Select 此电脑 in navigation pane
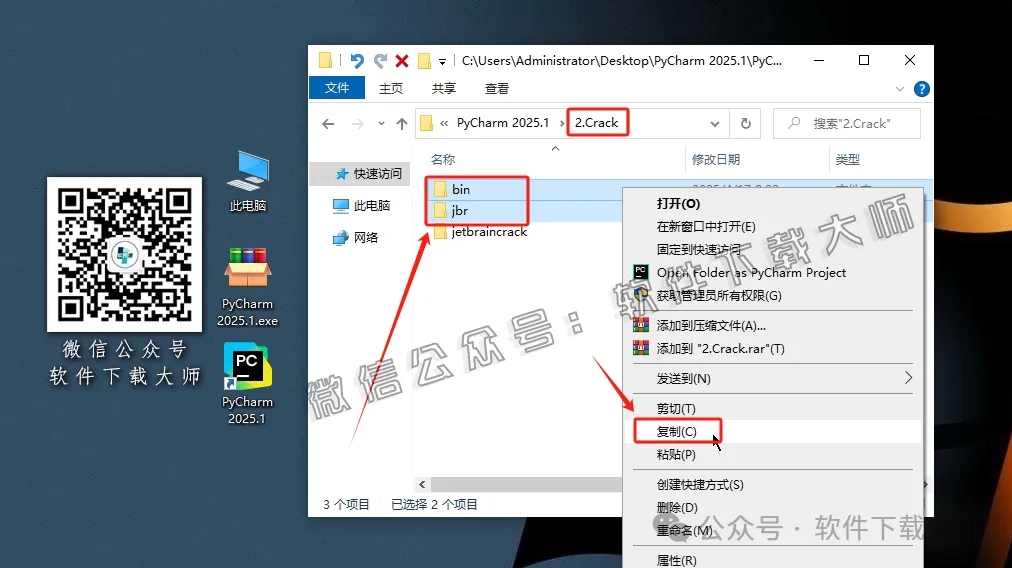The height and width of the screenshot is (568, 1012). coord(362,205)
